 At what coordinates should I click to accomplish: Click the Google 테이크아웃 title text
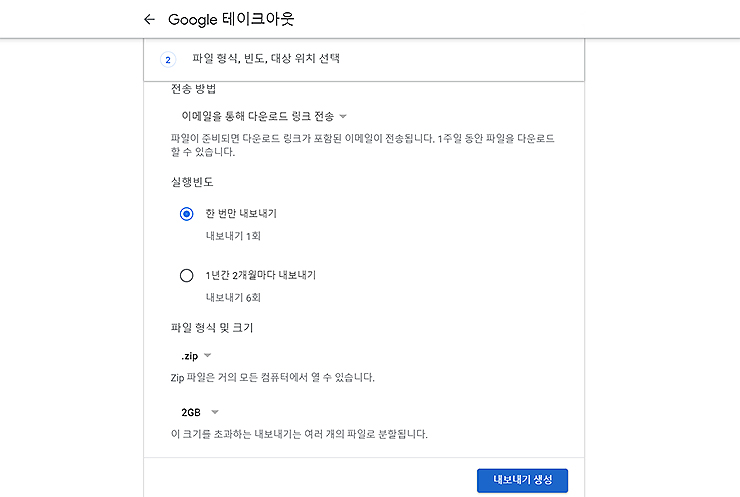coord(231,19)
